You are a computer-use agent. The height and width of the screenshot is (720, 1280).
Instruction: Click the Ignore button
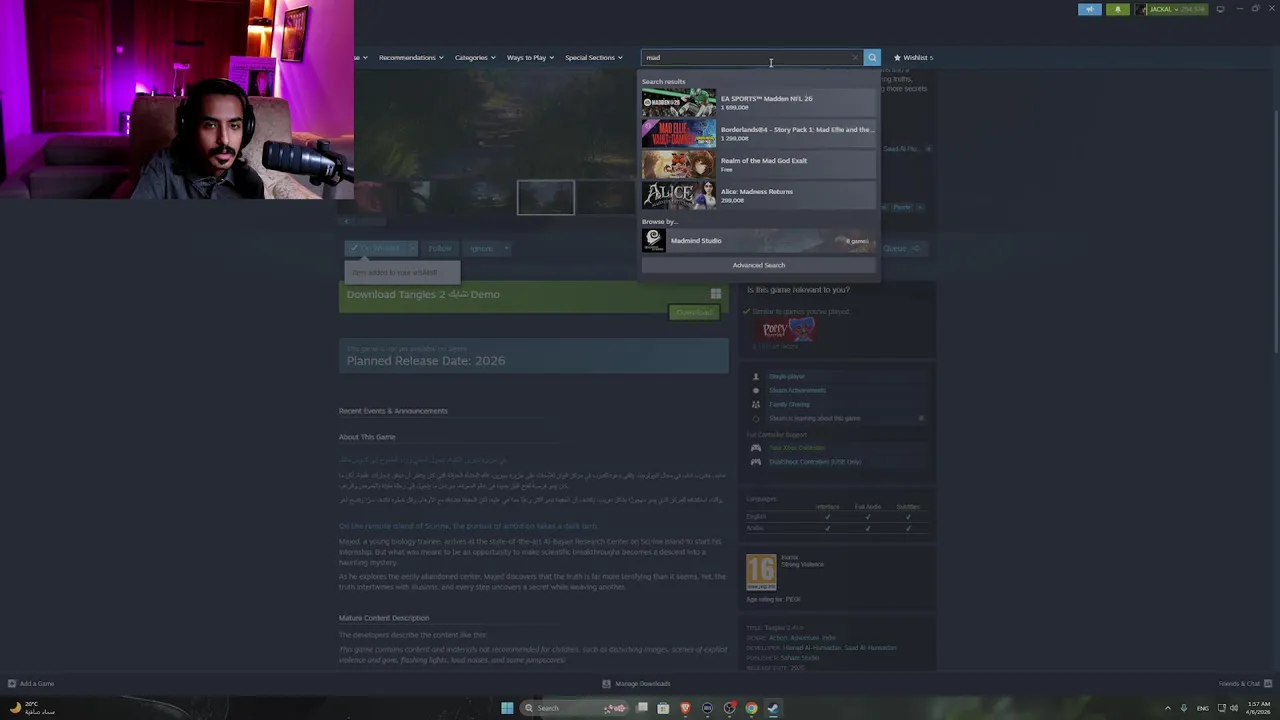tap(481, 248)
